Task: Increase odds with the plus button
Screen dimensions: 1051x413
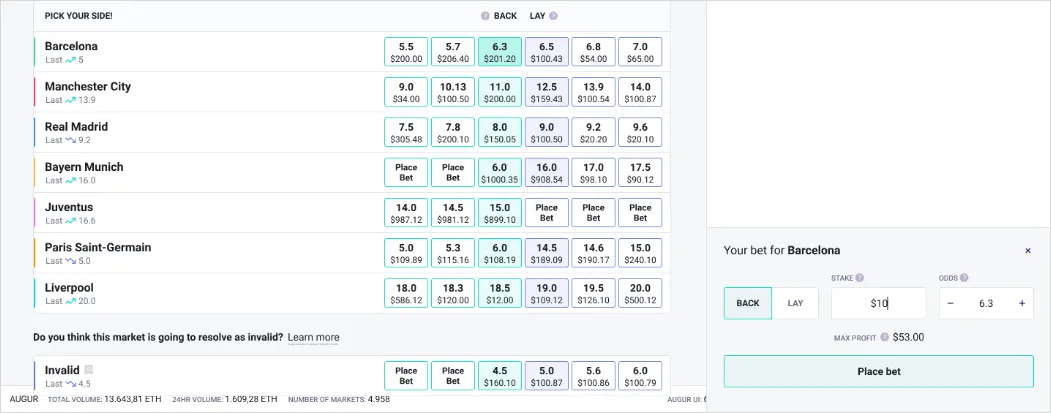Action: 1022,303
